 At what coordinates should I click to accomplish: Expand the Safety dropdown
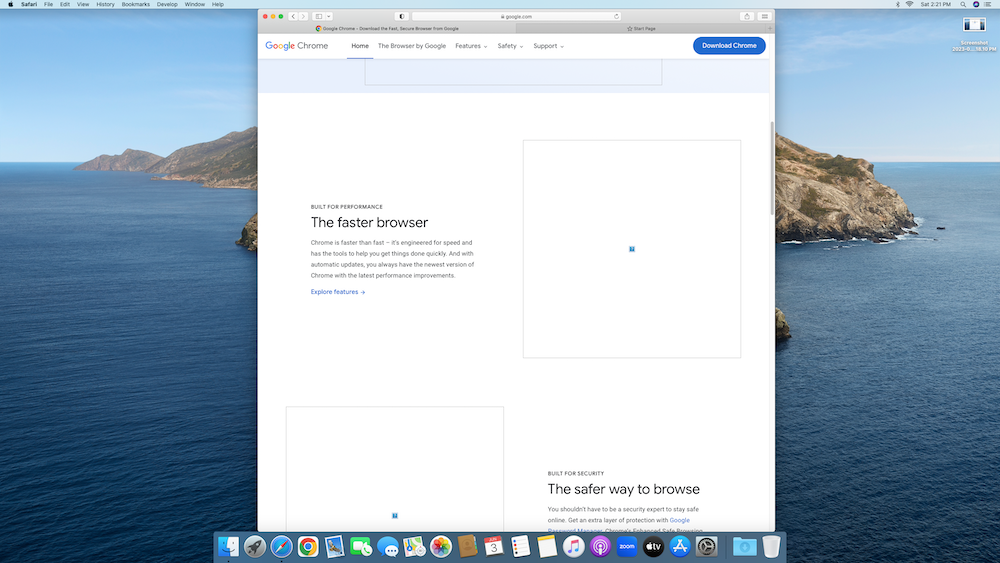click(x=510, y=46)
